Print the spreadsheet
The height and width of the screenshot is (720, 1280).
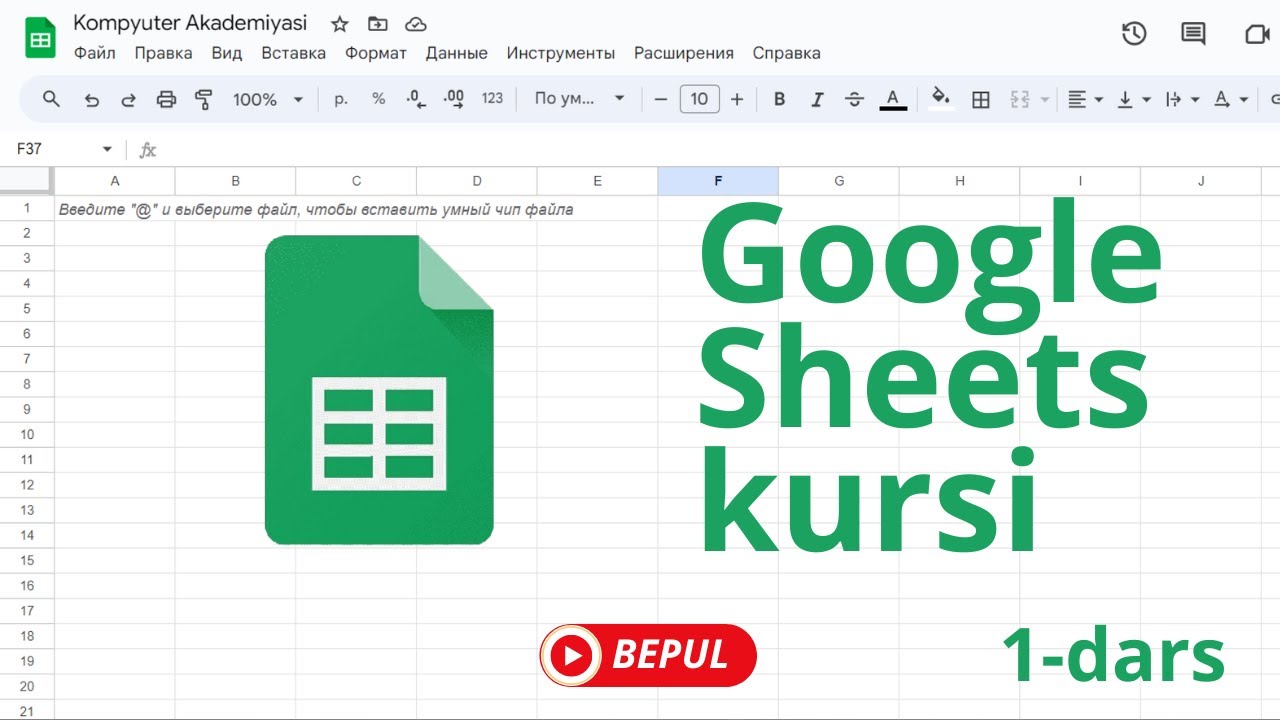166,99
